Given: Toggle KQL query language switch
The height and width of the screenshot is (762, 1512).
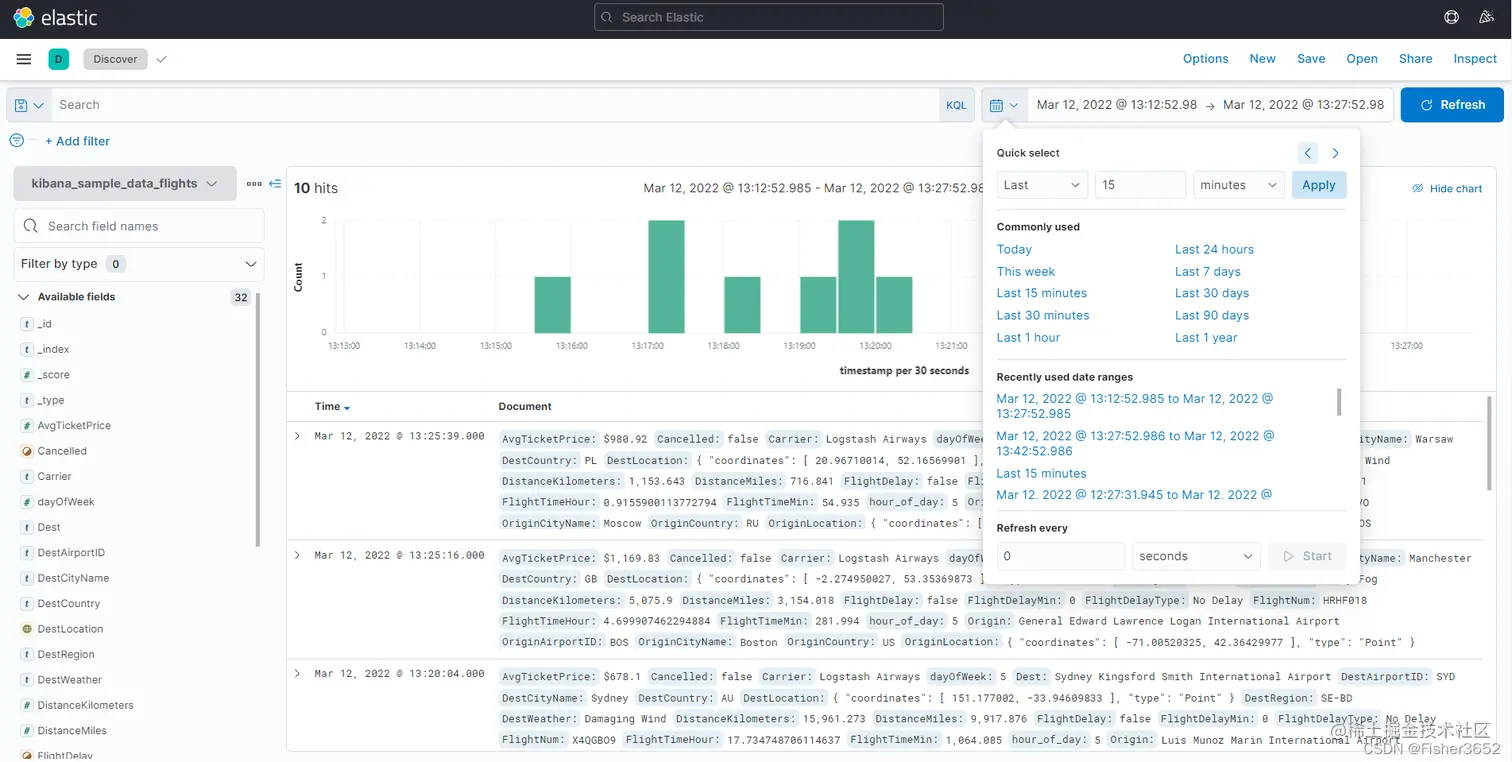Looking at the screenshot, I should (x=956, y=105).
